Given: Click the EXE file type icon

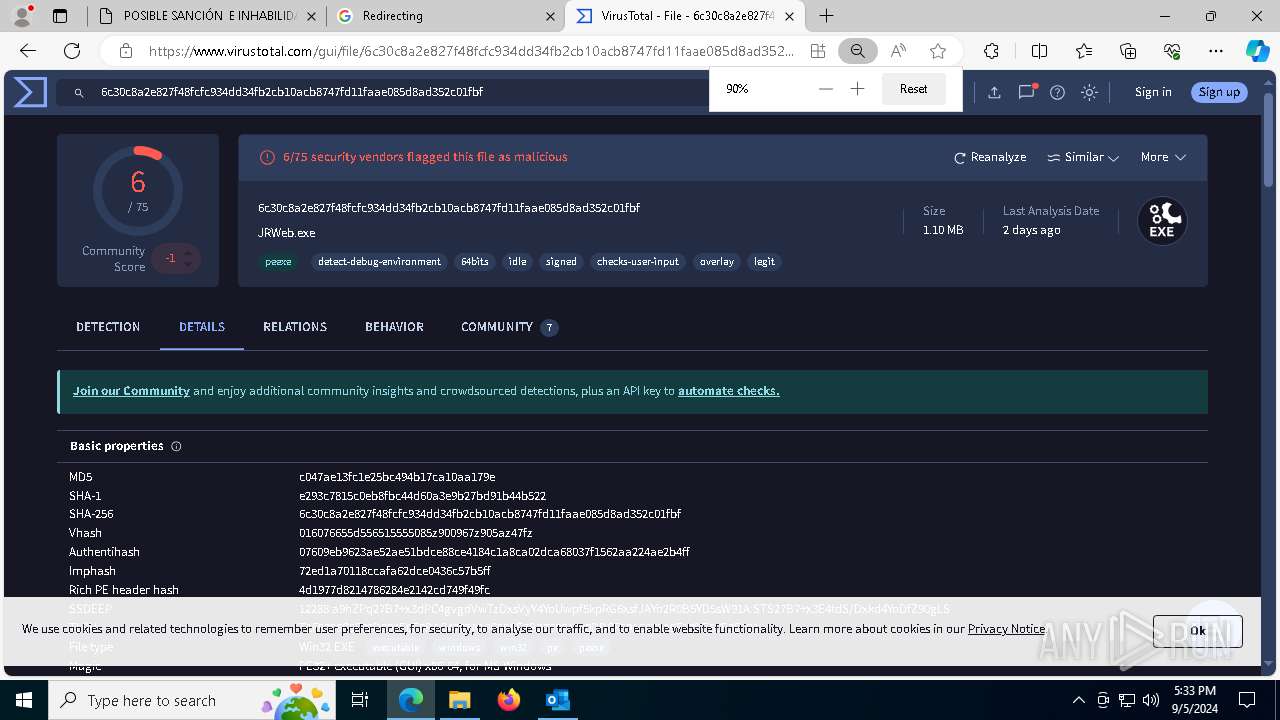Looking at the screenshot, I should 1162,221.
